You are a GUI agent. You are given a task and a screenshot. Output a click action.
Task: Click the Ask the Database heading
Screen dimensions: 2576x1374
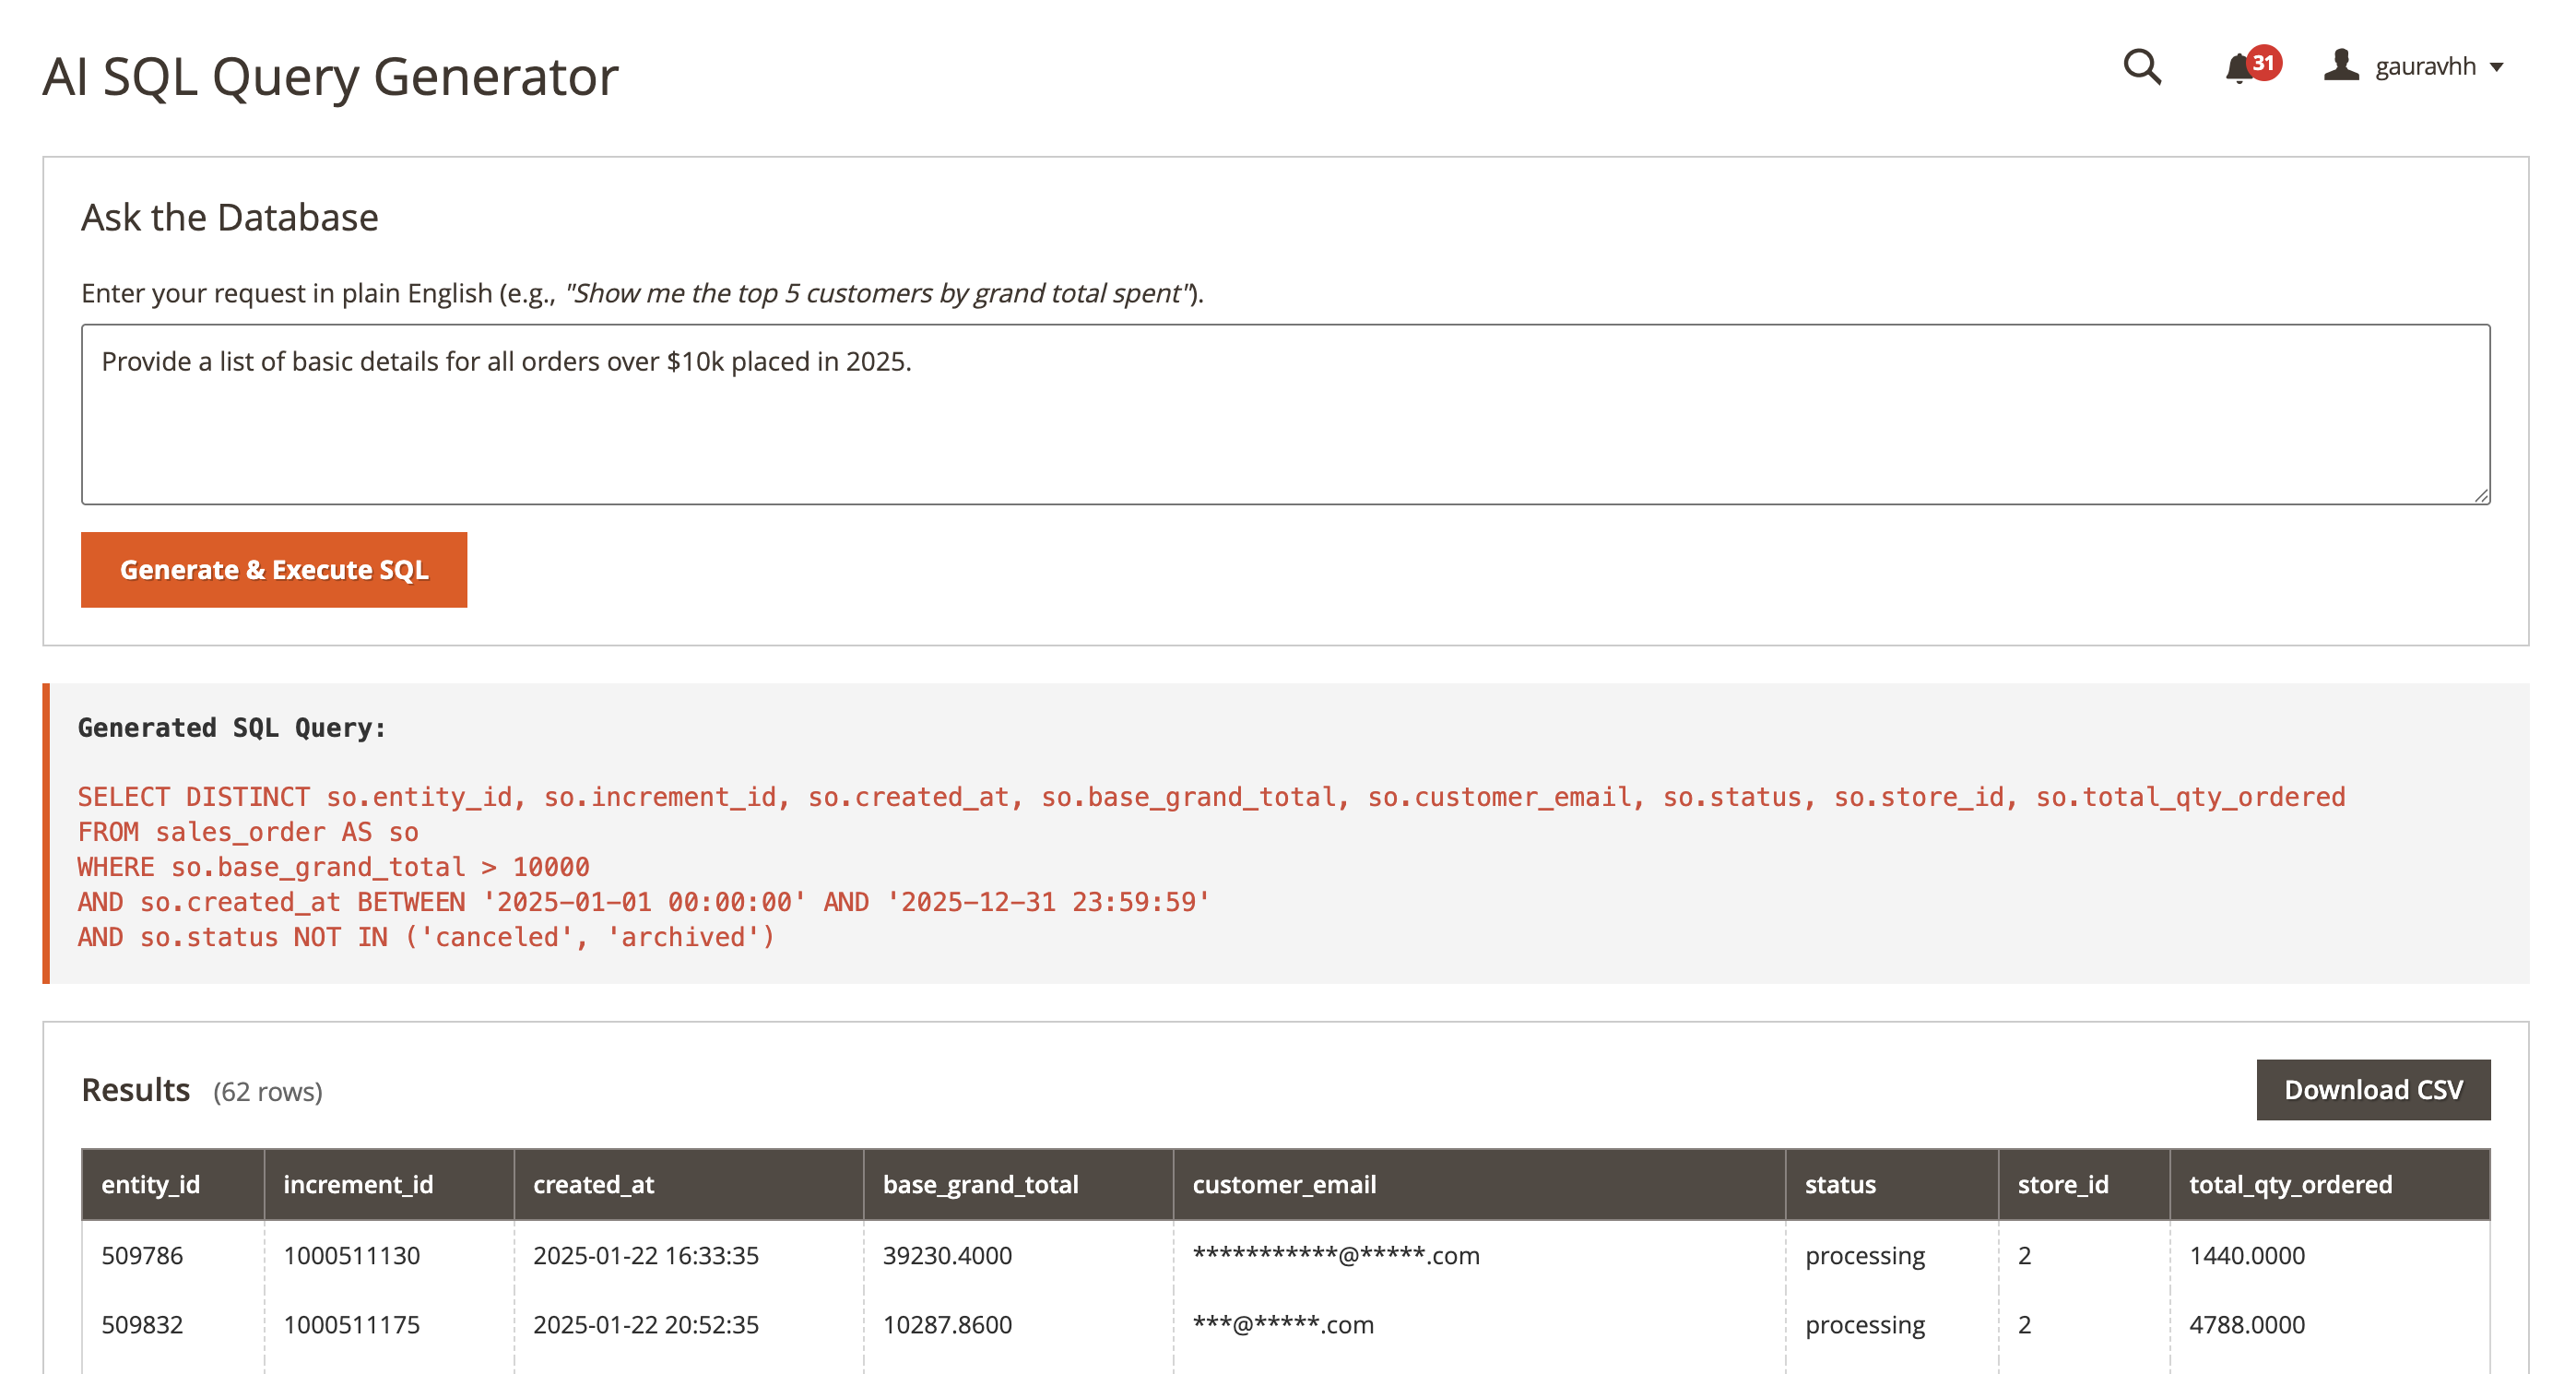click(229, 218)
